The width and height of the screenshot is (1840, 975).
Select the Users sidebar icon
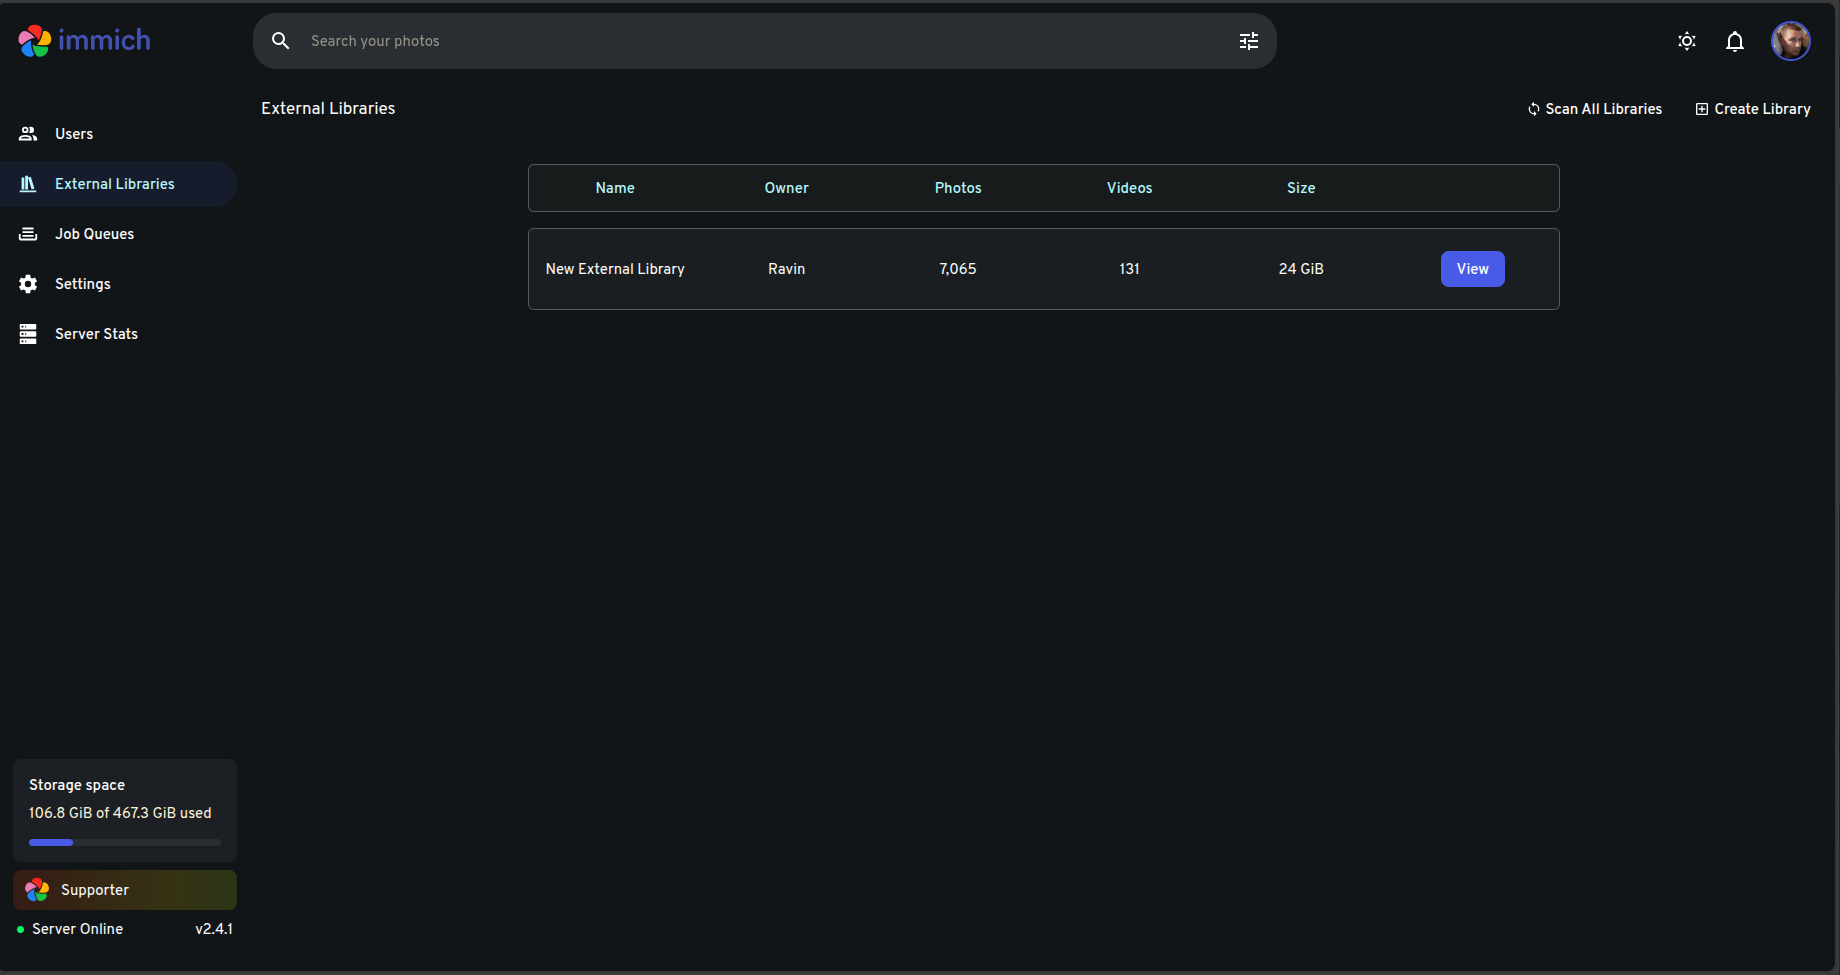point(28,133)
